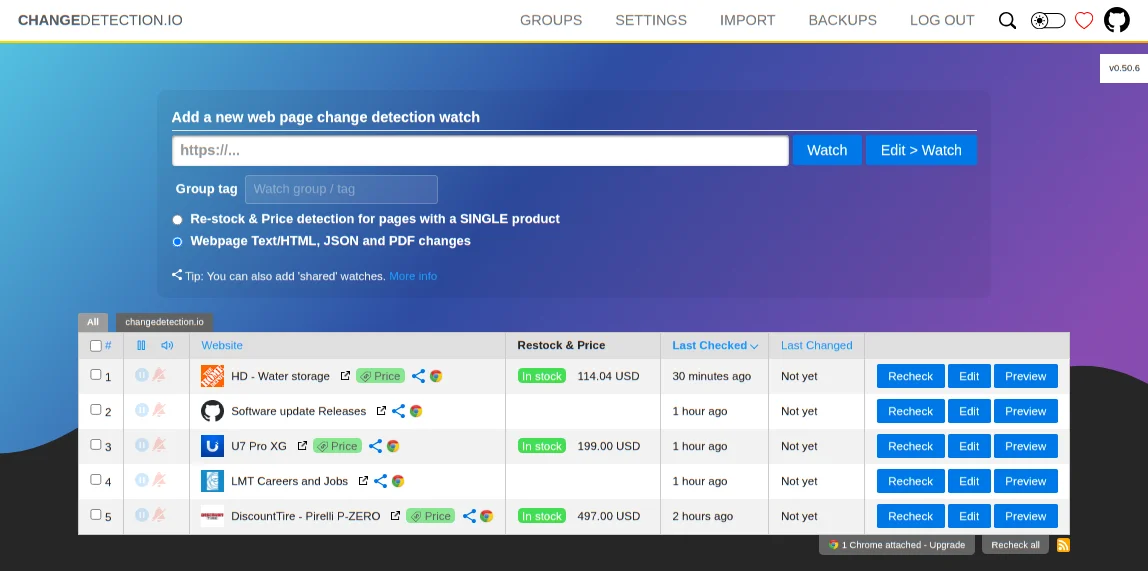This screenshot has height=571, width=1148.
Task: Click the heart sponsor icon
Action: tap(1084, 20)
